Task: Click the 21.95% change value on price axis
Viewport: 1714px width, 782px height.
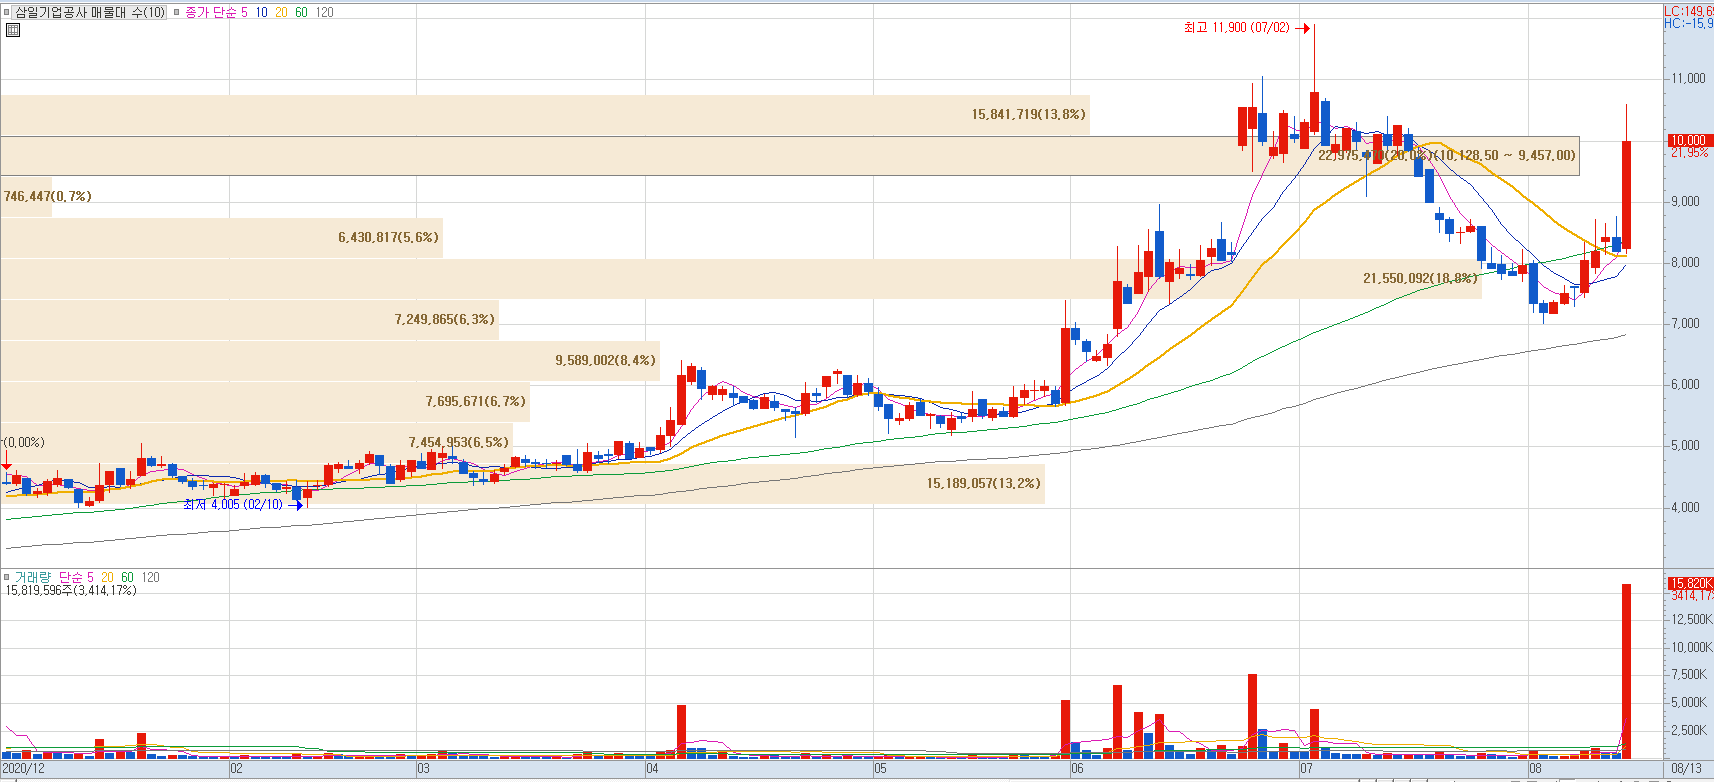Action: coord(1690,153)
